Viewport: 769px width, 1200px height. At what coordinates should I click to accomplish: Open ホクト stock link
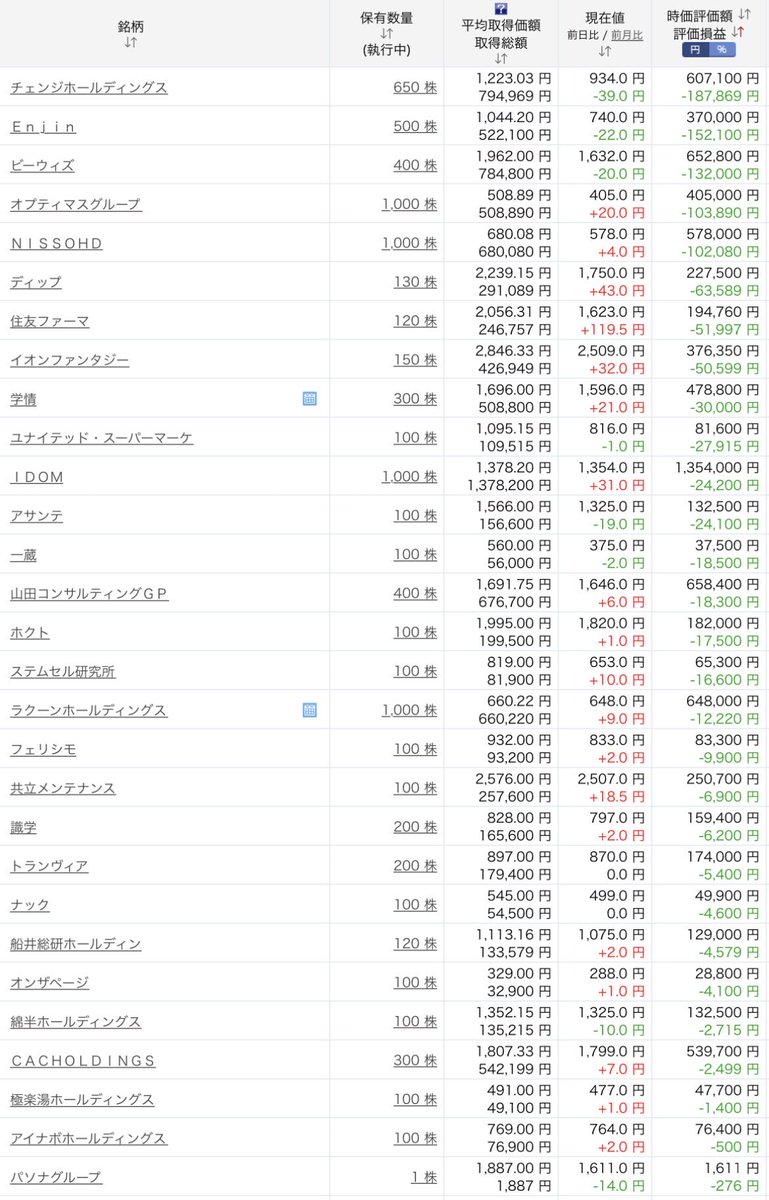pos(30,633)
